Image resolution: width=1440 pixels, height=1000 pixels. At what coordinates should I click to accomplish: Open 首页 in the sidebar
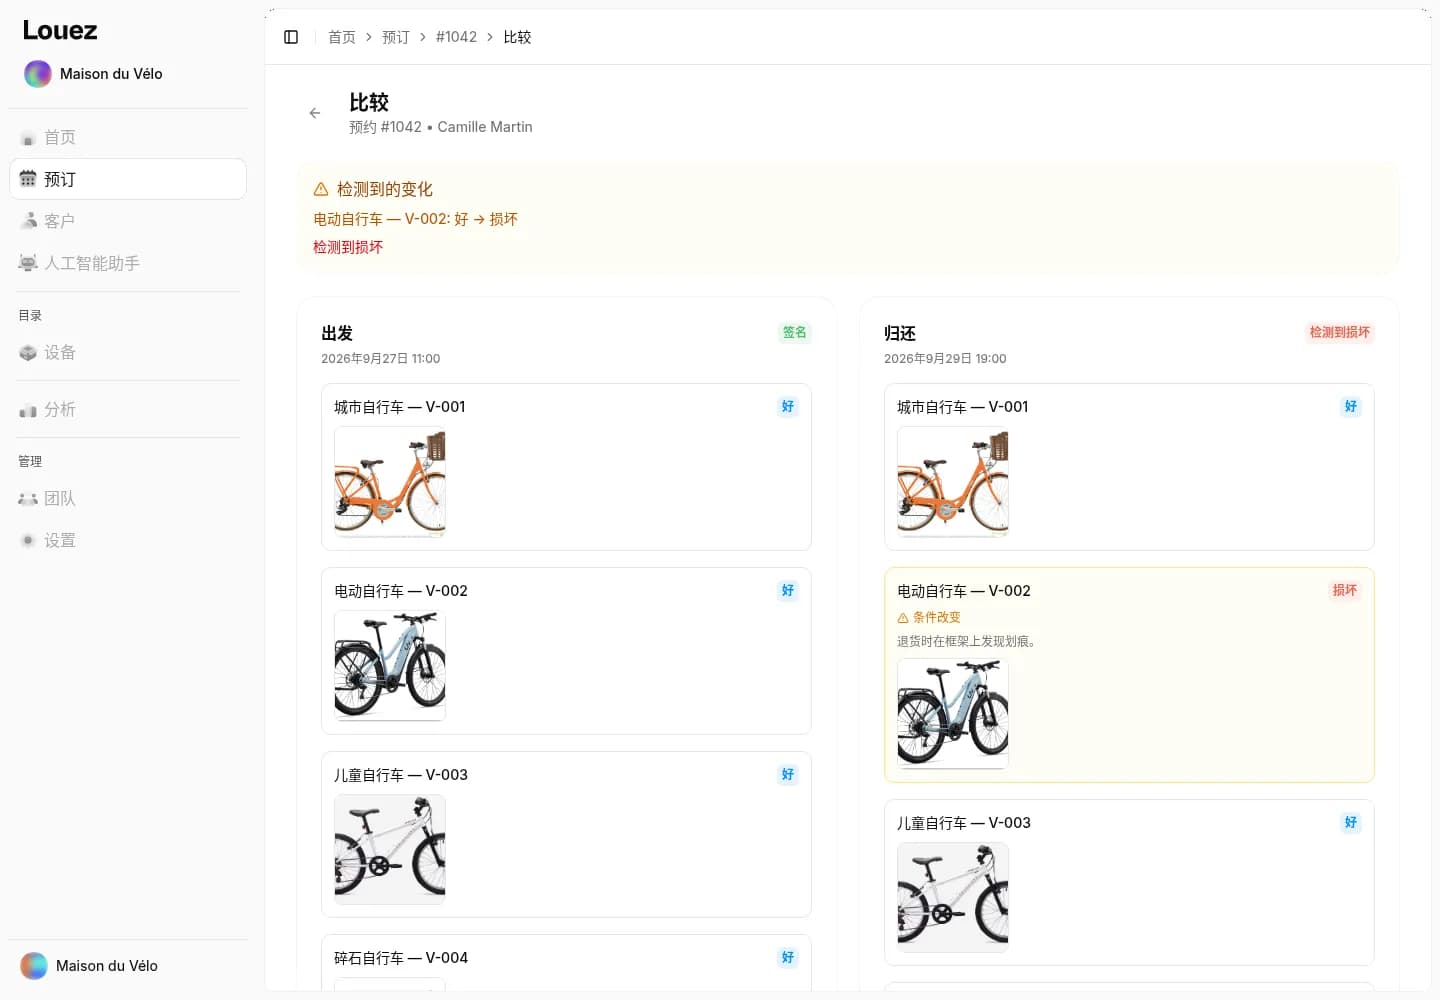128,137
